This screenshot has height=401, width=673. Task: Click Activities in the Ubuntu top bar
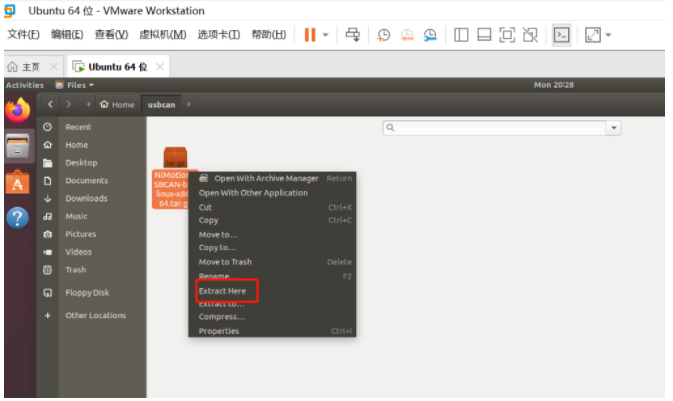point(24,85)
